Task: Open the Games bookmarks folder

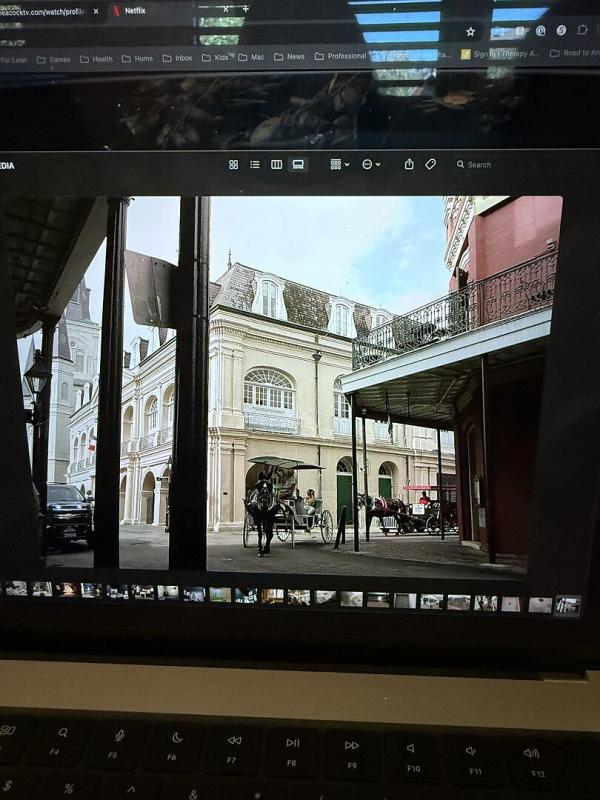Action: pyautogui.click(x=59, y=58)
